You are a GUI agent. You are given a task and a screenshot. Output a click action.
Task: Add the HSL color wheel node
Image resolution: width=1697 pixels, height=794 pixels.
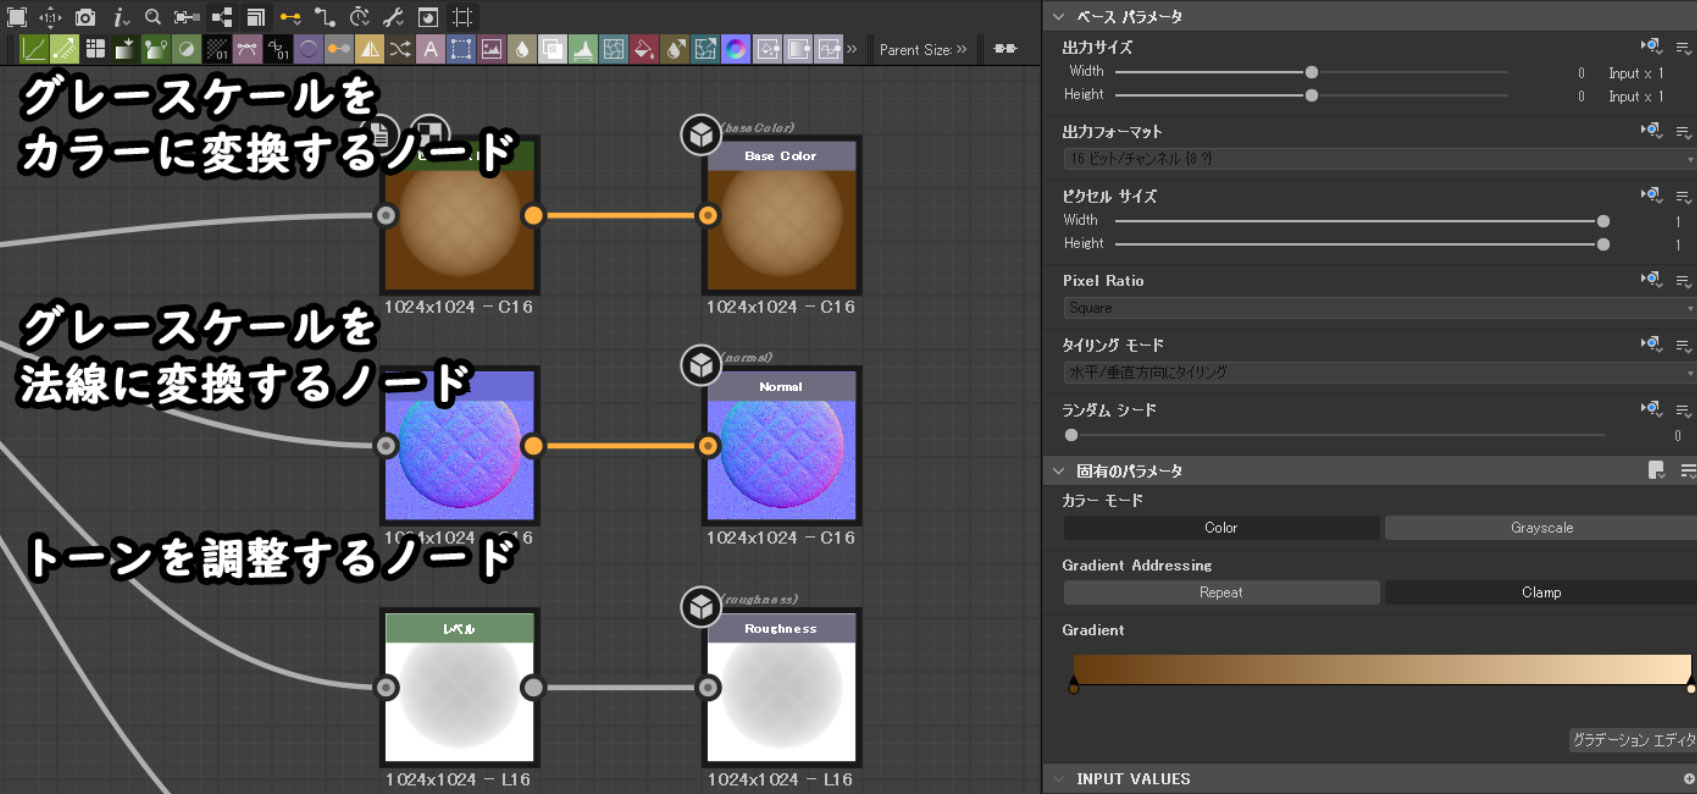click(736, 49)
